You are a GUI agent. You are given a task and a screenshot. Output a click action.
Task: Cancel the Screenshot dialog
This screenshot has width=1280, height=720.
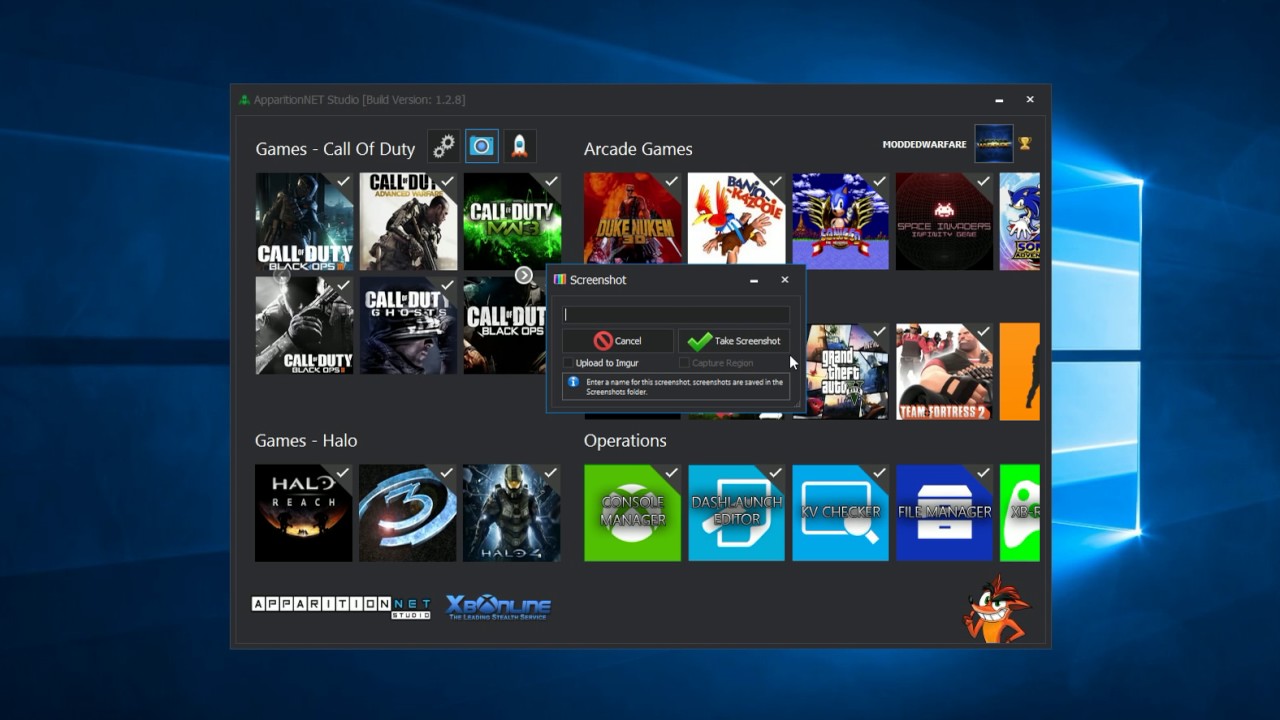point(617,341)
